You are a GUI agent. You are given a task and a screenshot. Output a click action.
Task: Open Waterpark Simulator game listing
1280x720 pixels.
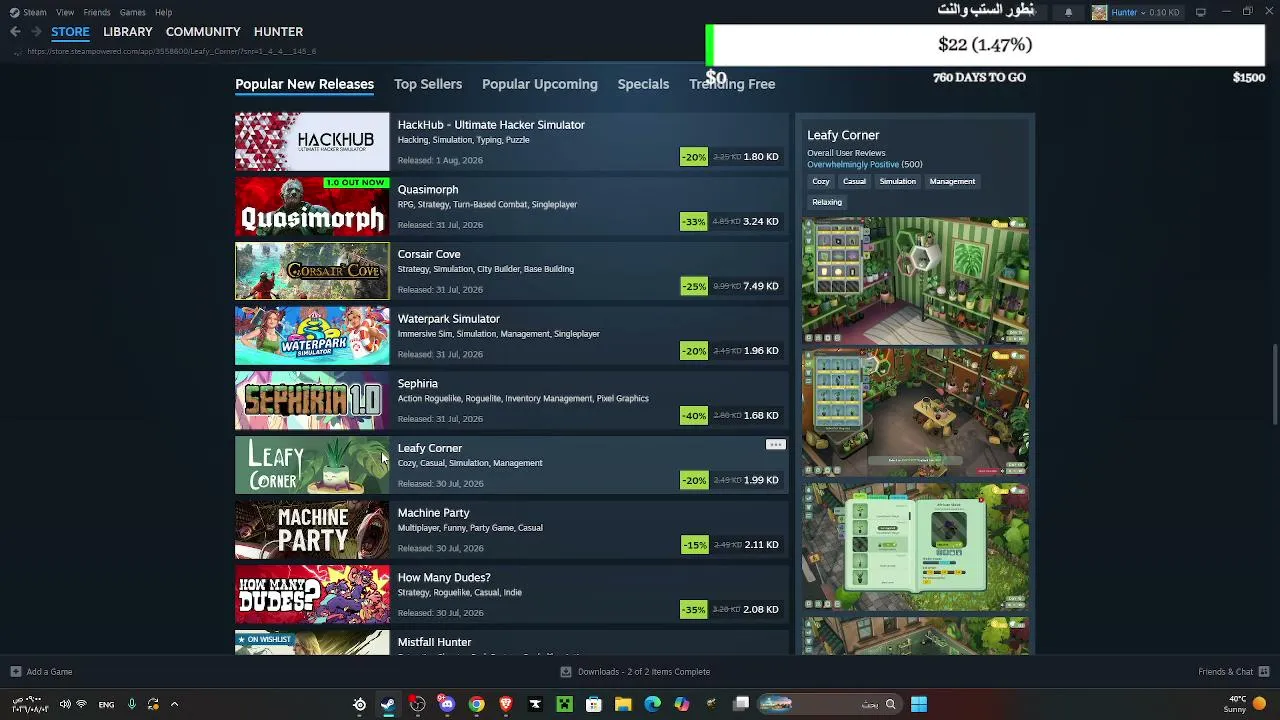tap(510, 336)
